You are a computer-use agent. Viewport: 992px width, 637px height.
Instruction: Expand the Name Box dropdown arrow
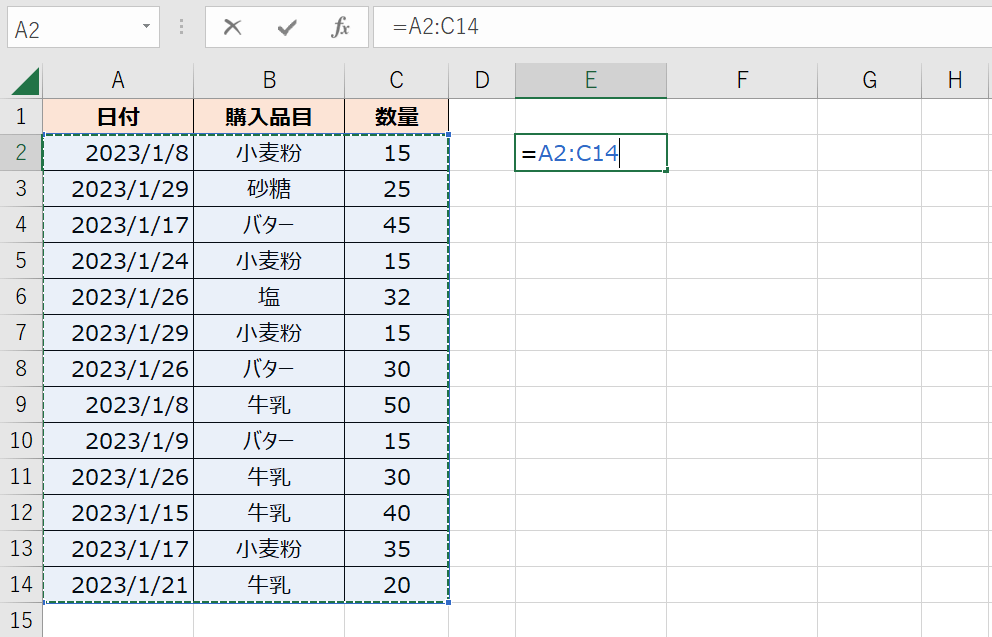[148, 27]
